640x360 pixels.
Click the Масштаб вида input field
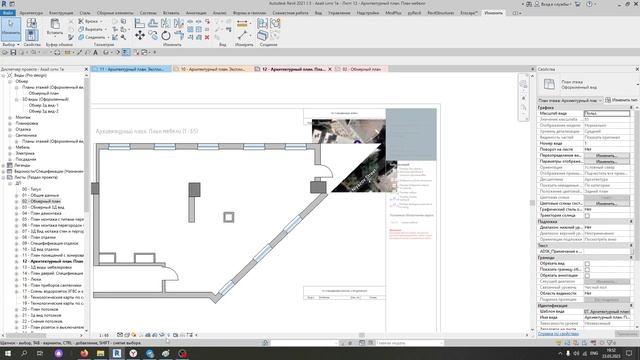pyautogui.click(x=607, y=113)
